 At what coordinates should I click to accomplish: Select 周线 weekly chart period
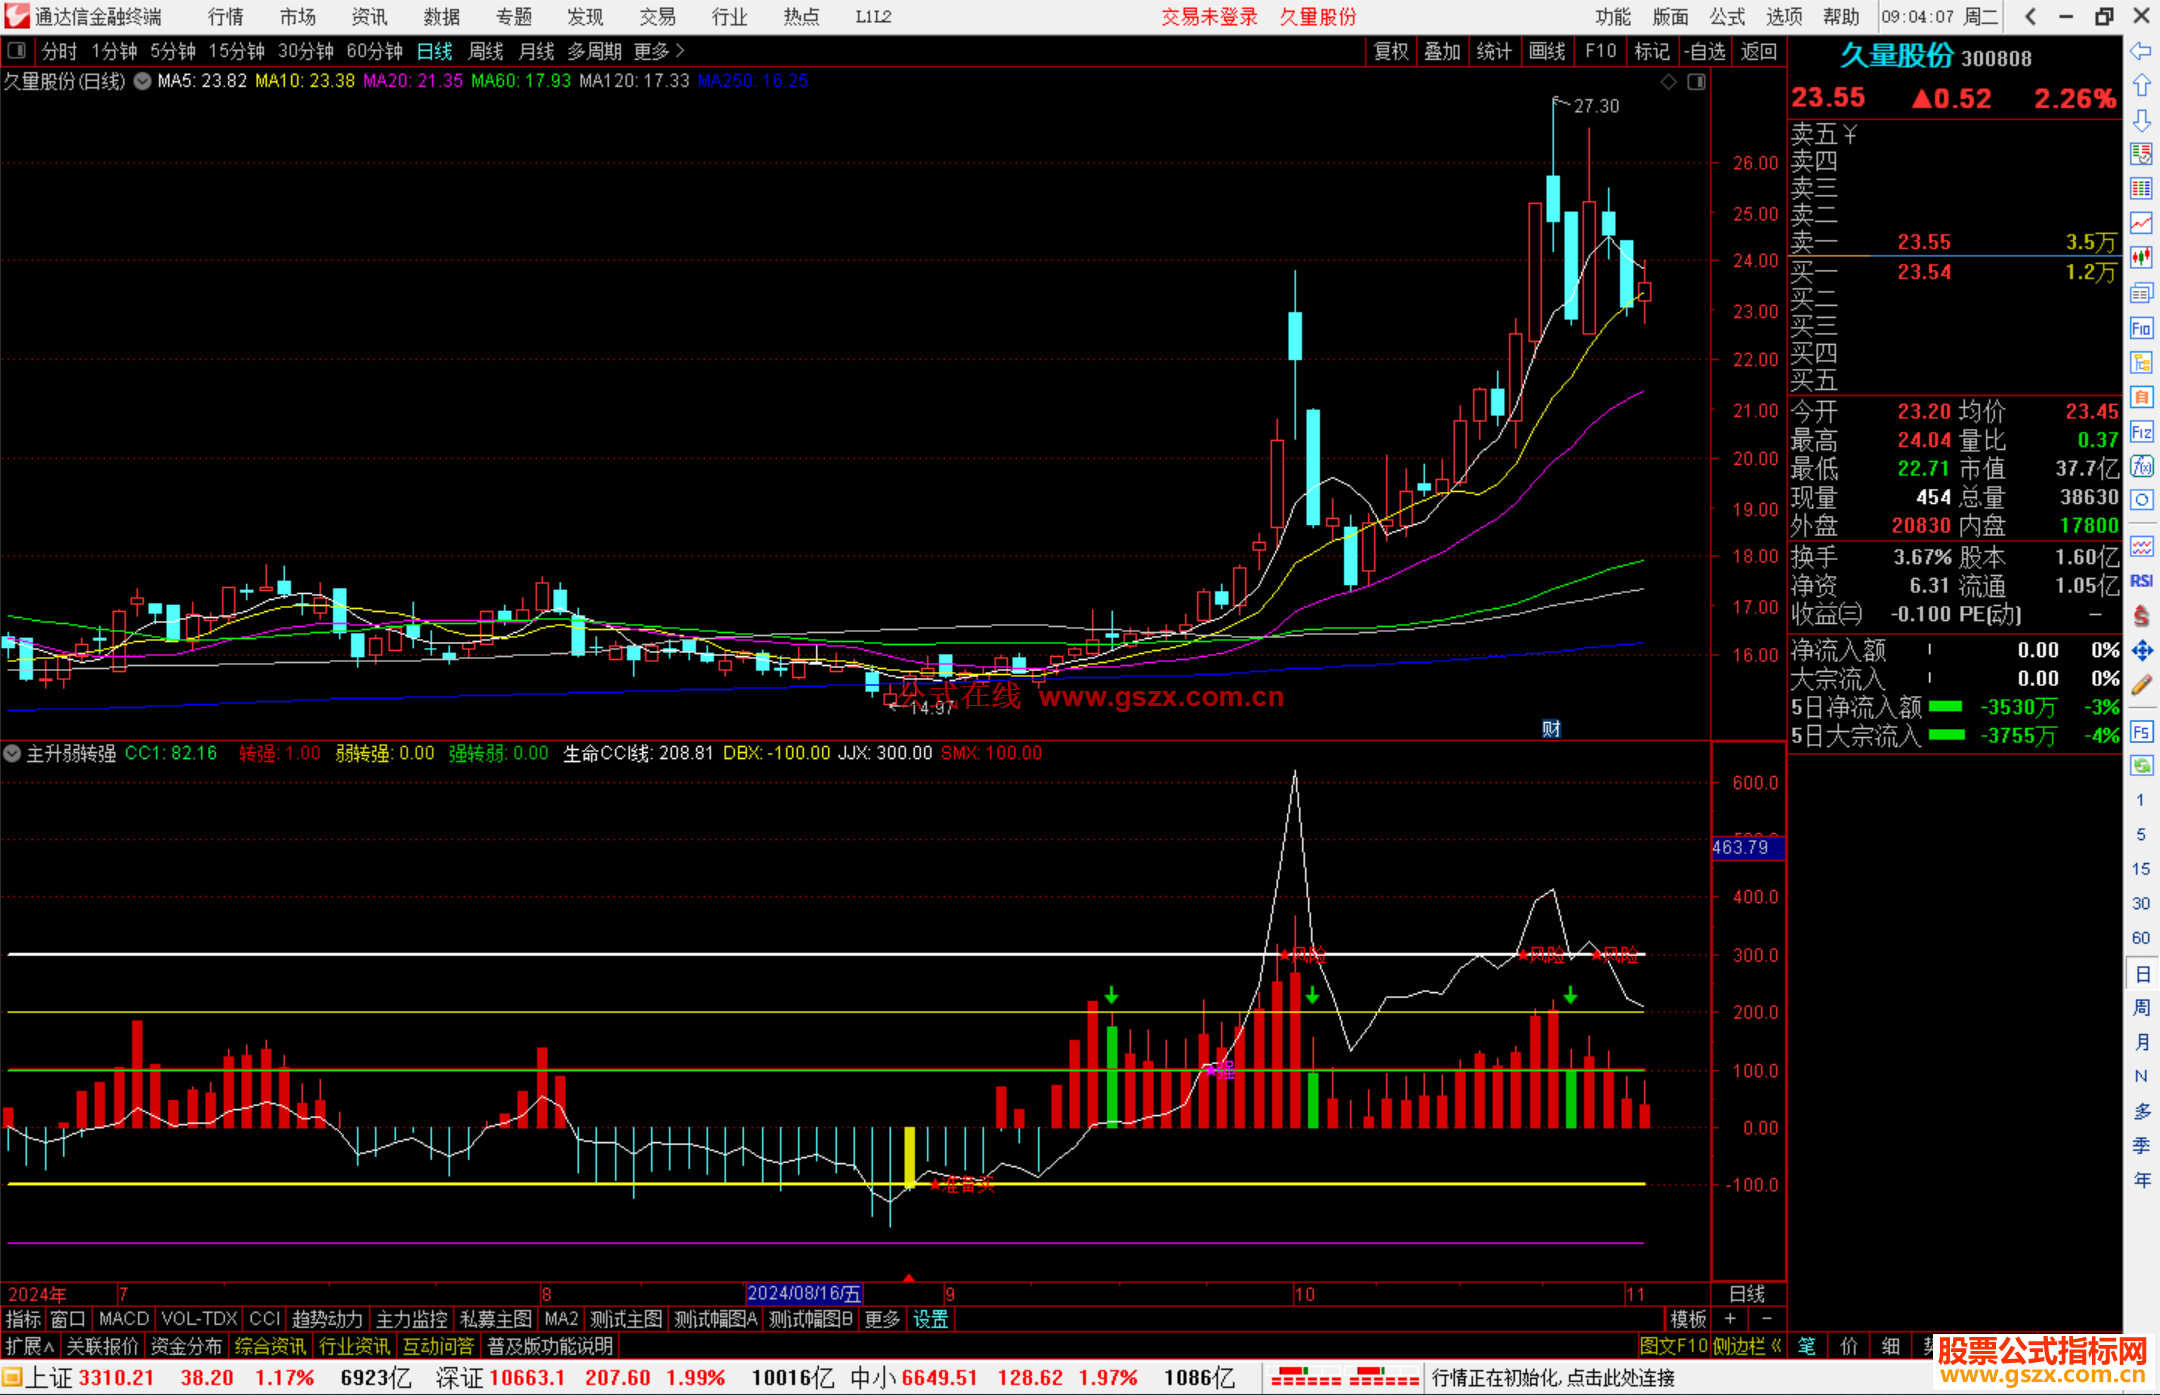click(x=486, y=51)
